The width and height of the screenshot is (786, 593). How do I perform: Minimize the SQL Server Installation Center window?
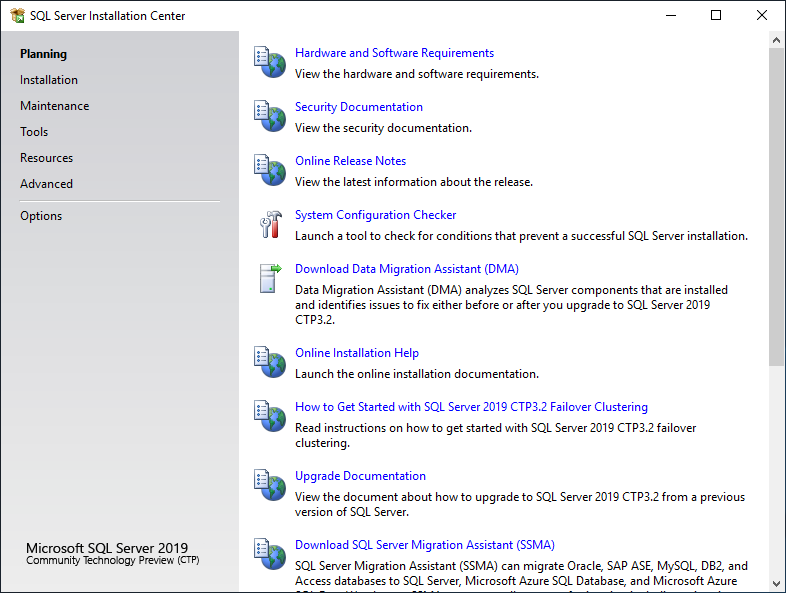point(671,16)
